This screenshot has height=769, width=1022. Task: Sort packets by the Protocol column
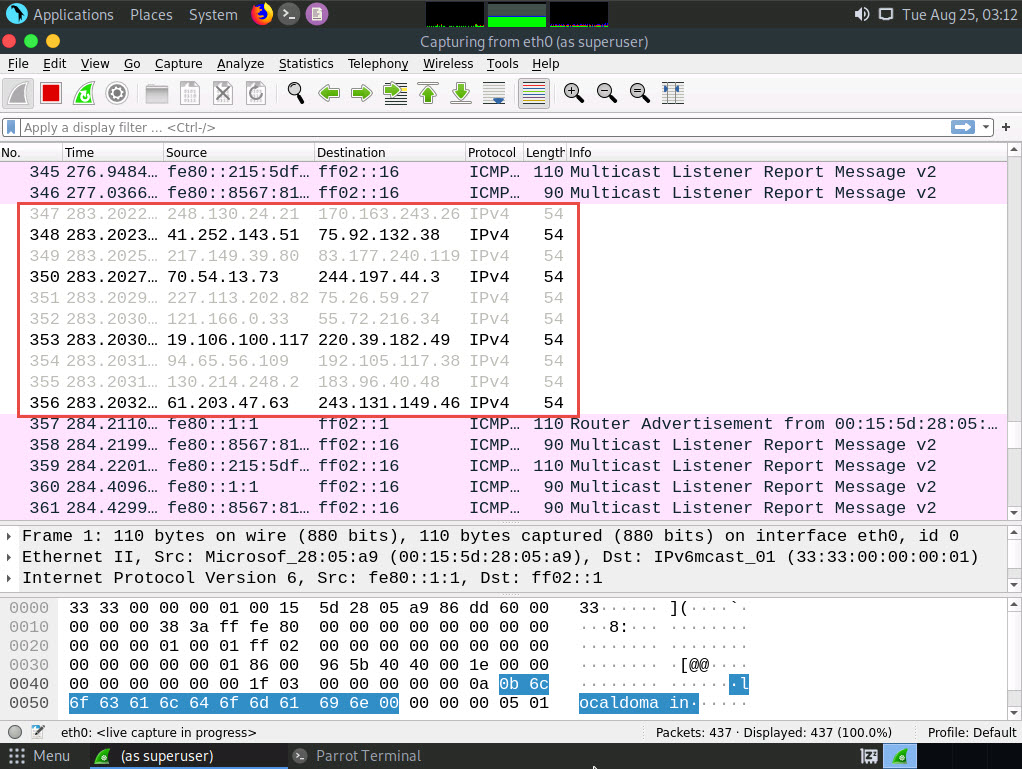(493, 152)
